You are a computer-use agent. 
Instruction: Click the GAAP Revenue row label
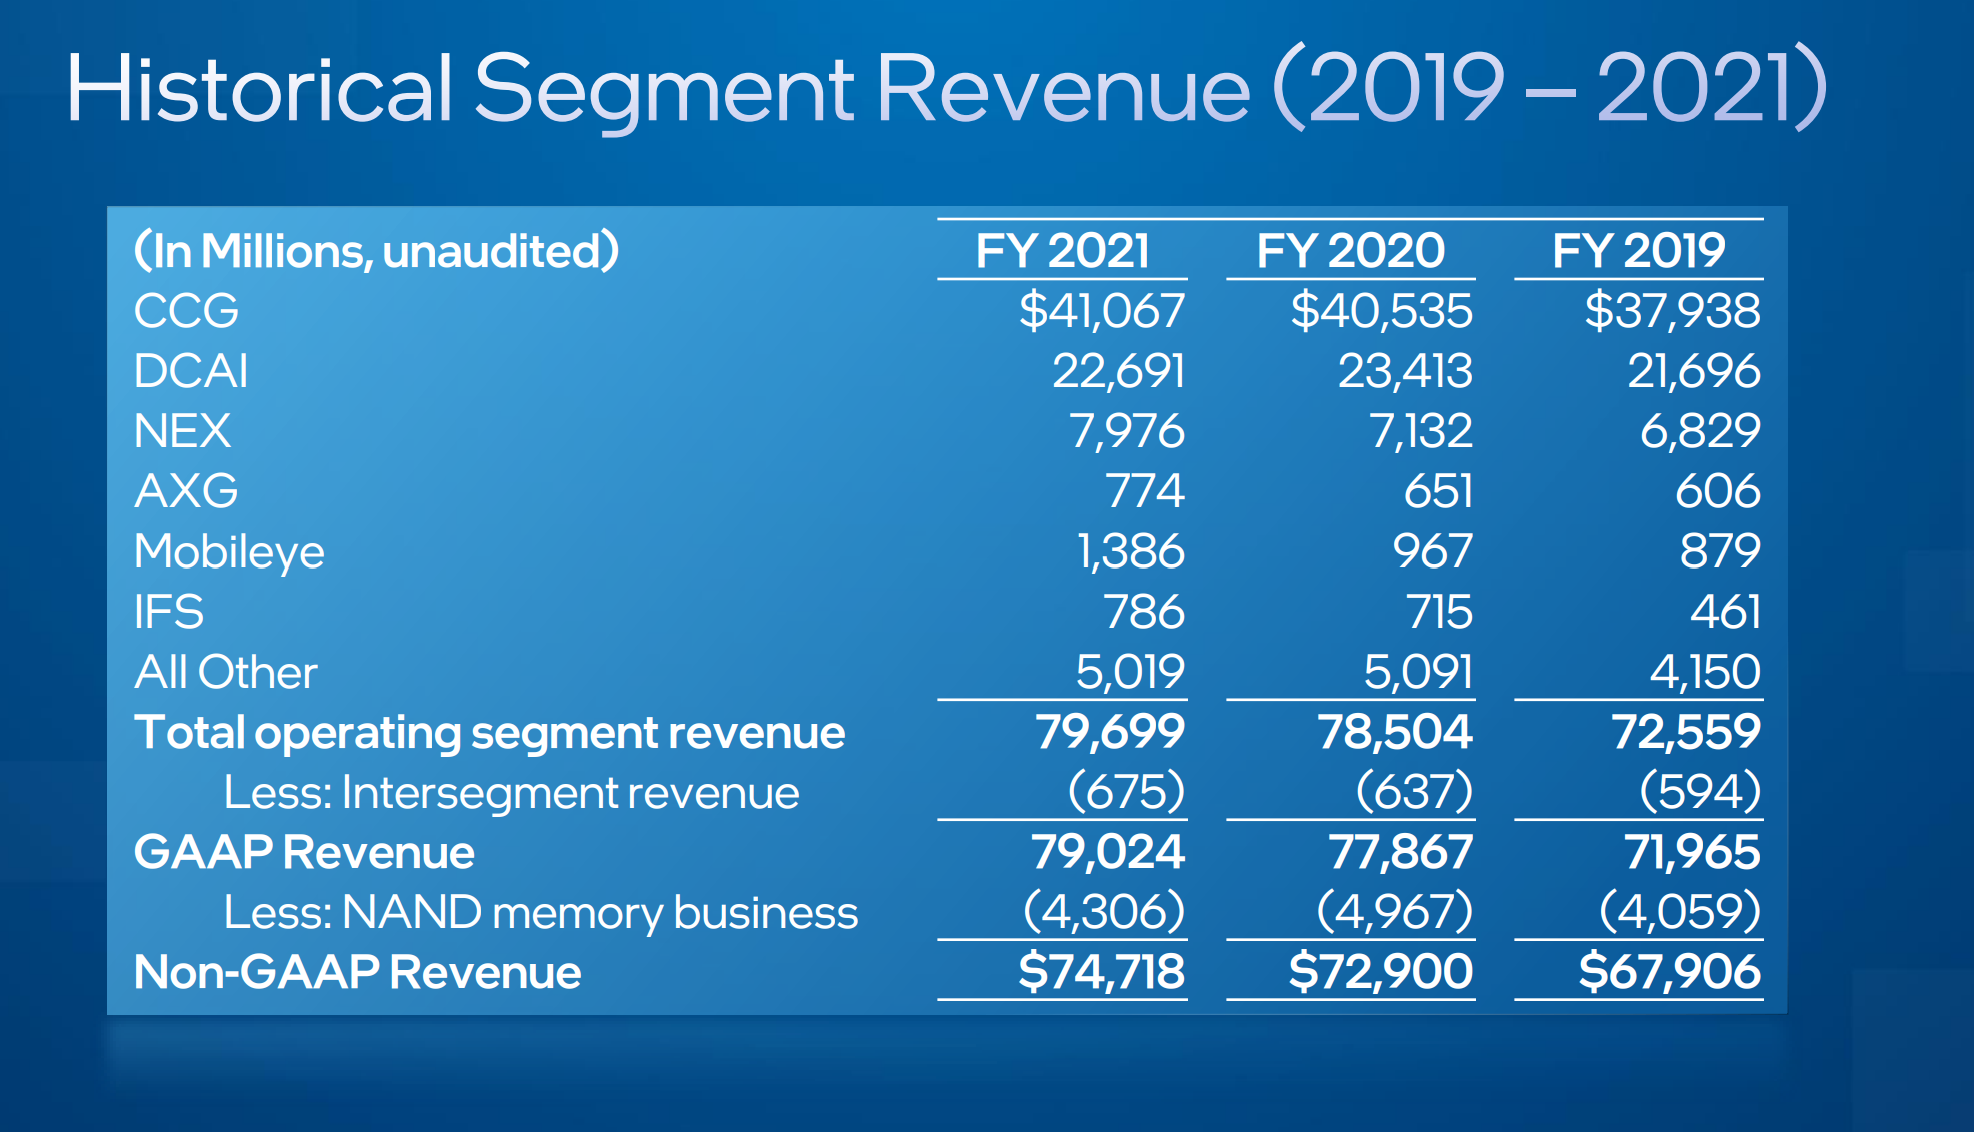pyautogui.click(x=304, y=852)
